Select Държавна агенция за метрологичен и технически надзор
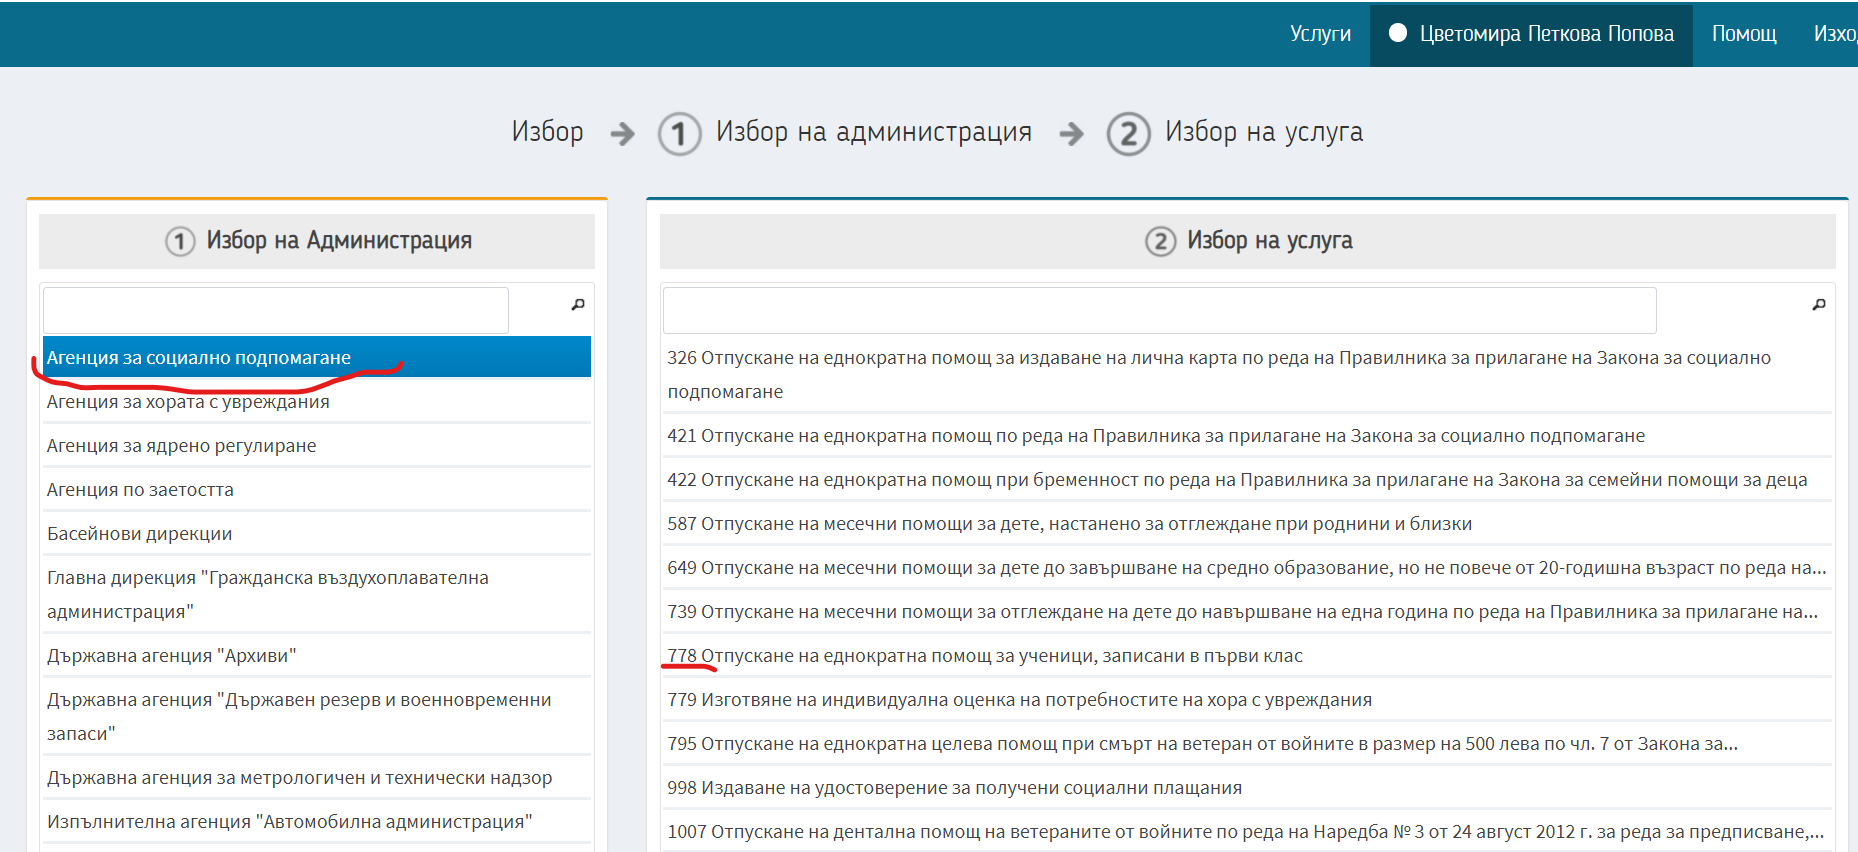Viewport: 1858px width, 852px height. pyautogui.click(x=317, y=777)
